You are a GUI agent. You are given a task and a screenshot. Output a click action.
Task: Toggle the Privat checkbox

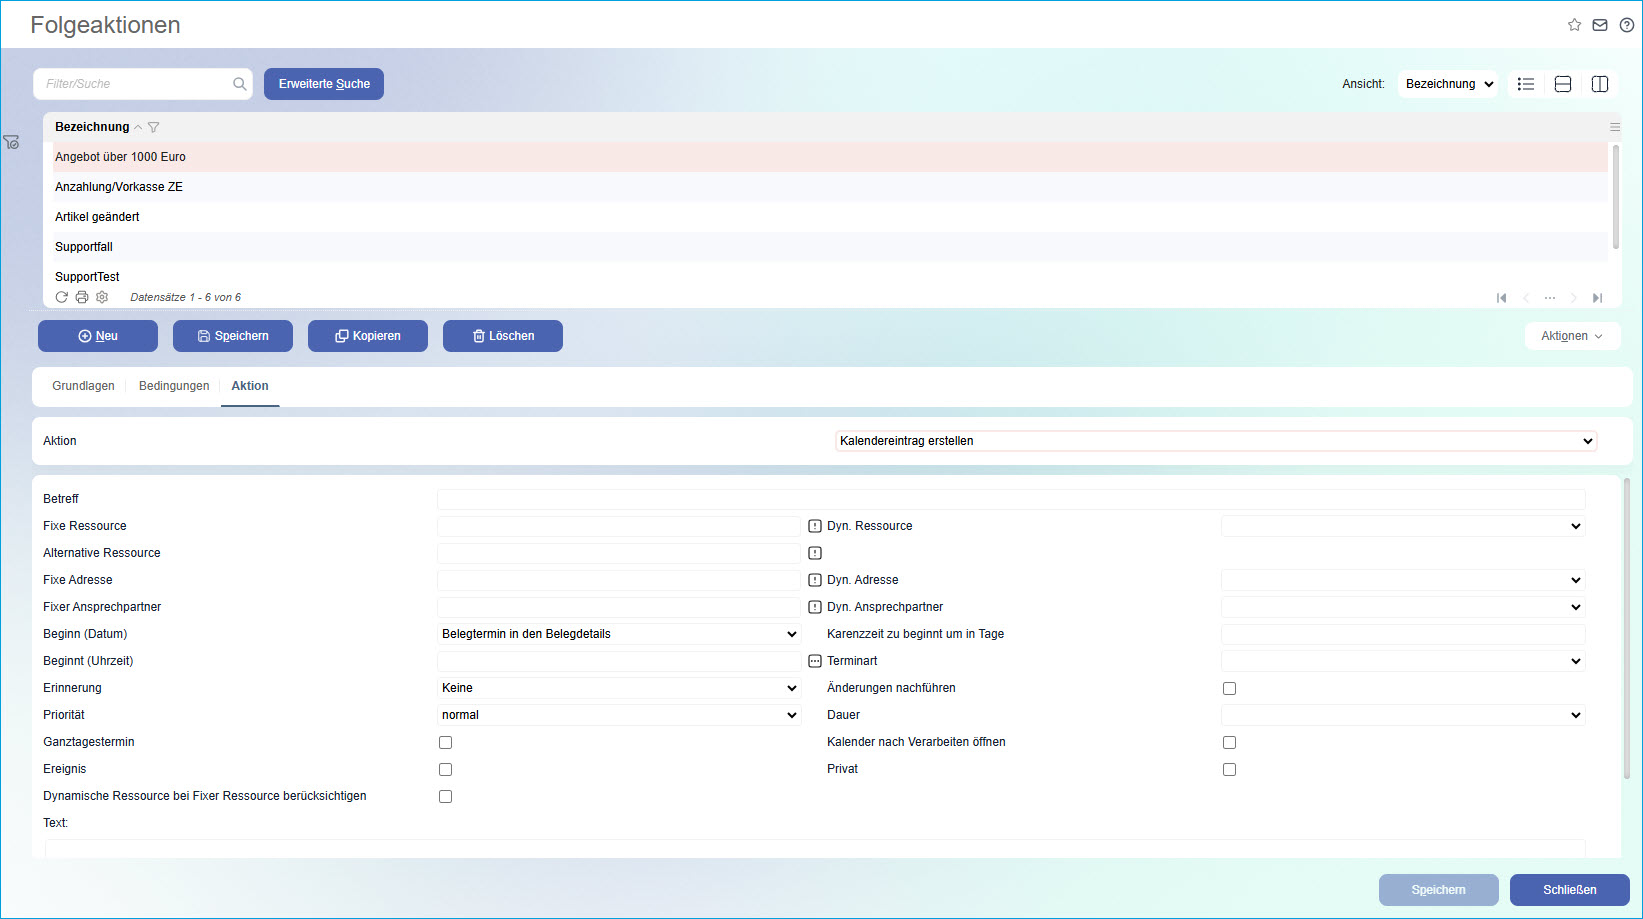click(1230, 769)
